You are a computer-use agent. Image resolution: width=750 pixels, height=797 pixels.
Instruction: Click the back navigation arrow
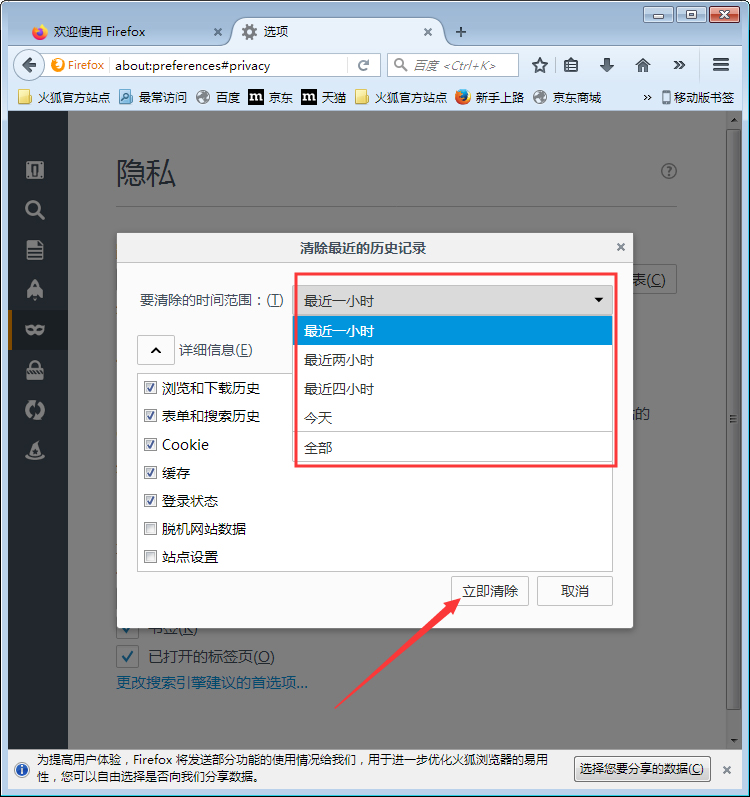coord(29,65)
